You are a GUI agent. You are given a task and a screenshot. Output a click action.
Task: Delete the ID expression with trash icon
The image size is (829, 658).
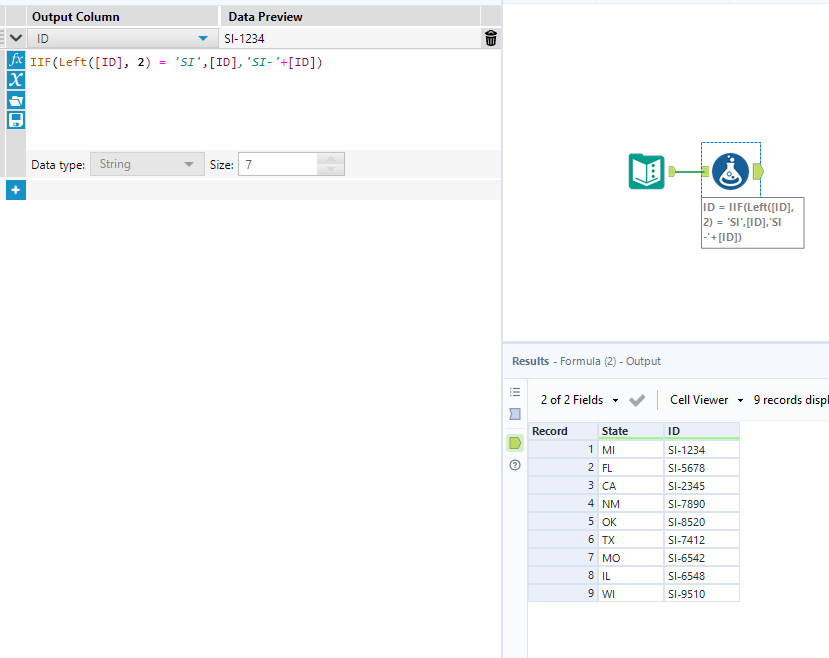pyautogui.click(x=491, y=38)
